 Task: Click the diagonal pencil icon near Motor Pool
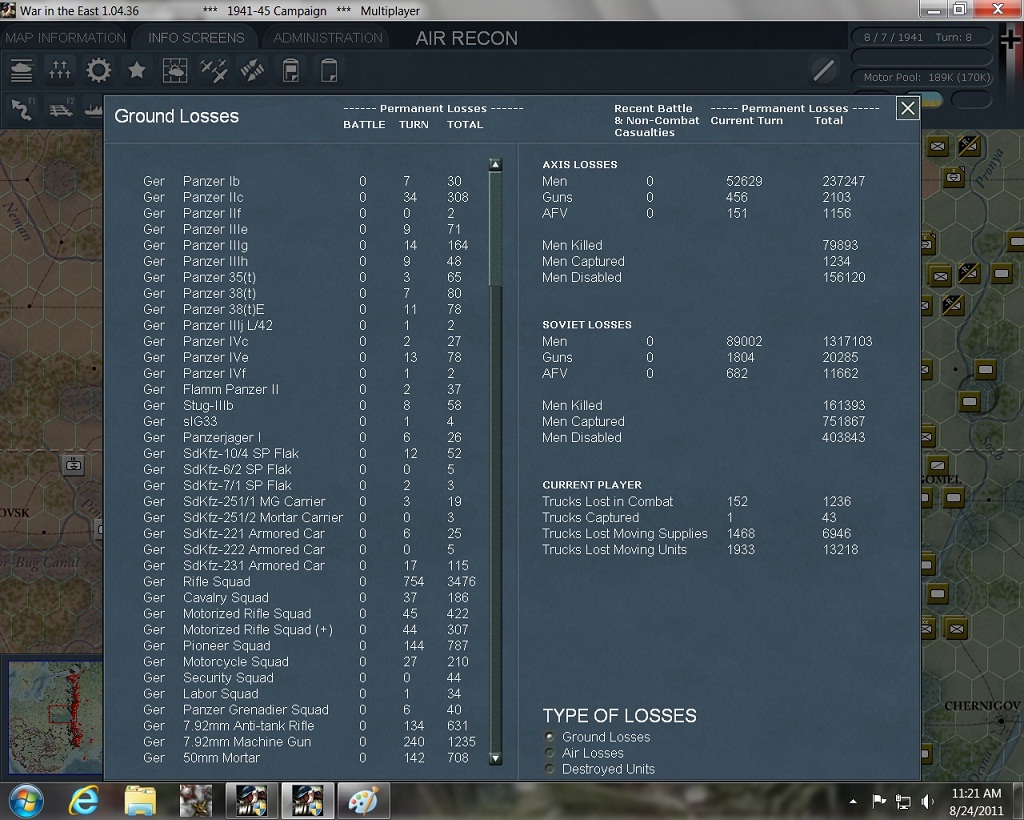(x=824, y=70)
